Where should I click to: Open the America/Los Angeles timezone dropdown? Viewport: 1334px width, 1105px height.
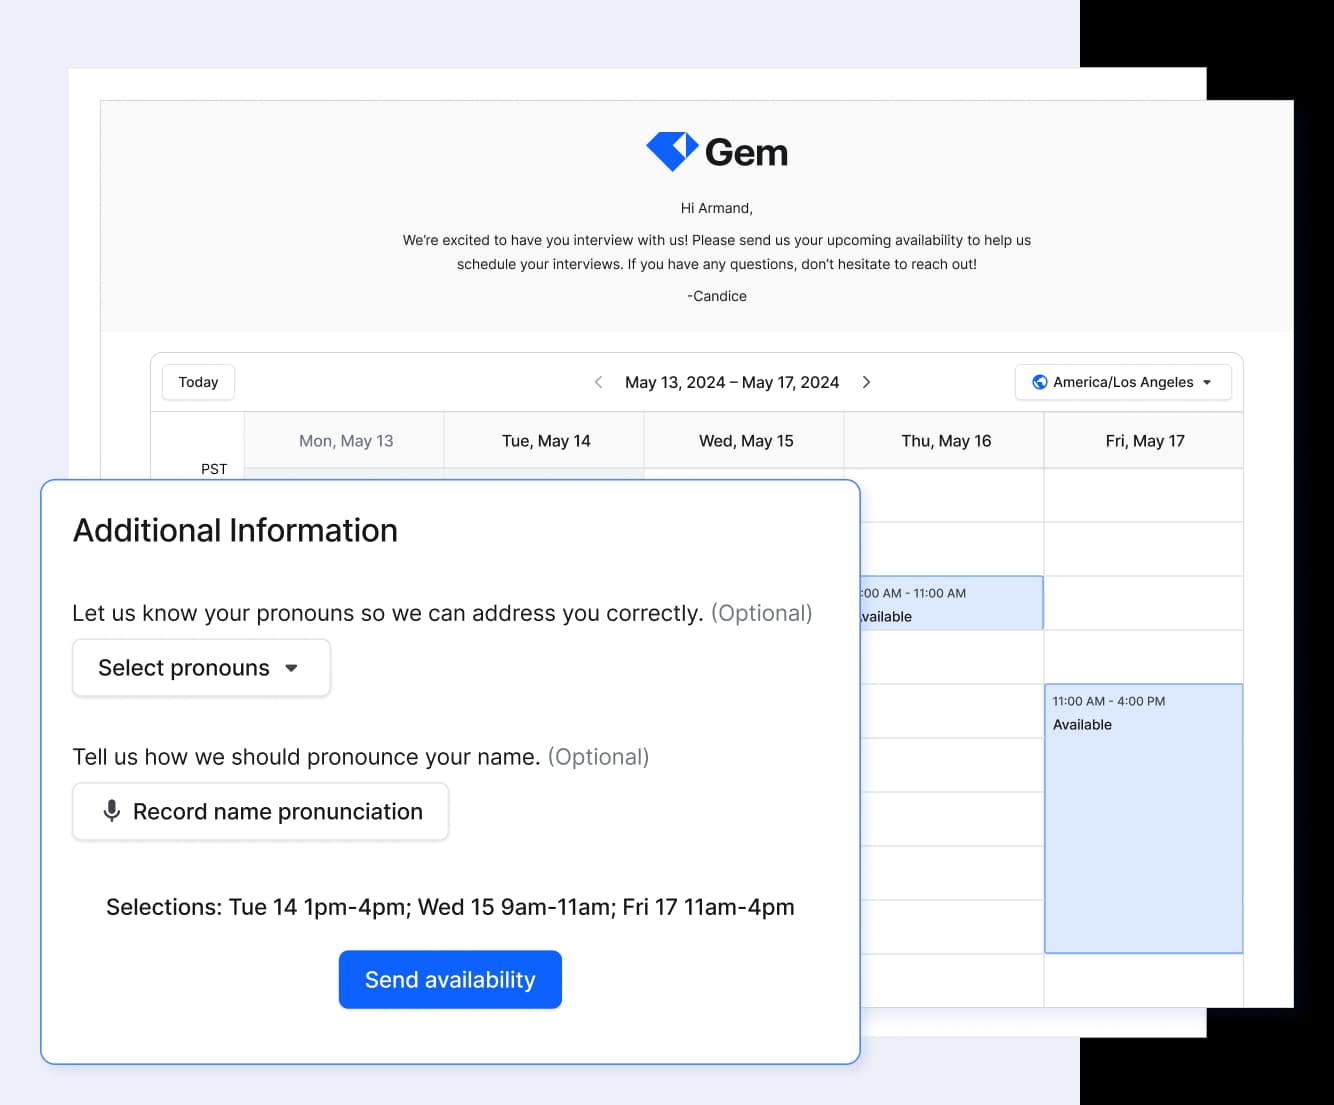[1122, 381]
